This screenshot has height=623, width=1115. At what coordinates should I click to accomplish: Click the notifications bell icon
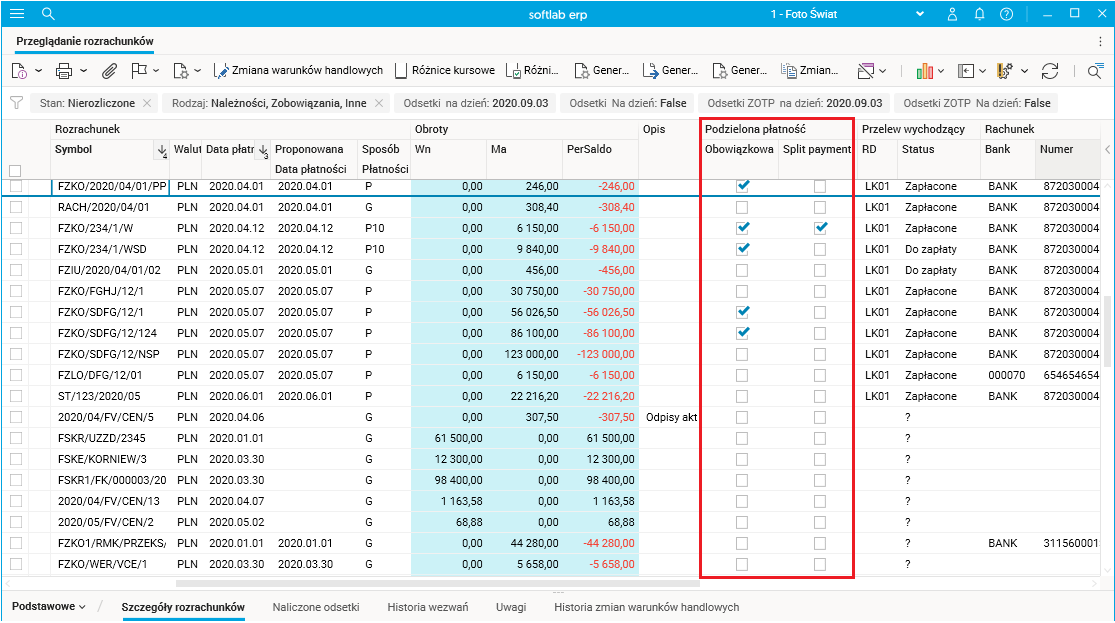(980, 14)
